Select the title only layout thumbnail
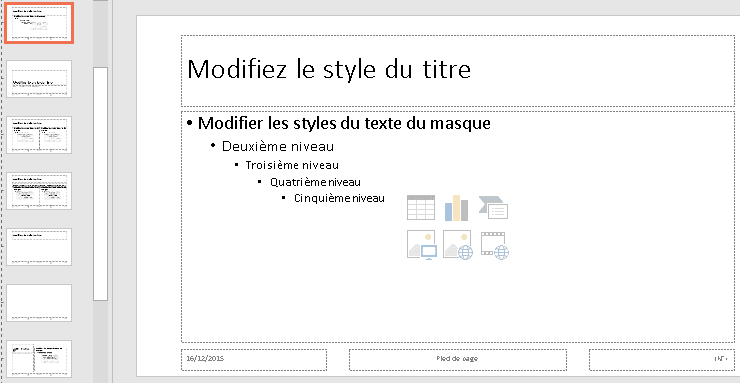This screenshot has height=383, width=740. pyautogui.click(x=39, y=247)
